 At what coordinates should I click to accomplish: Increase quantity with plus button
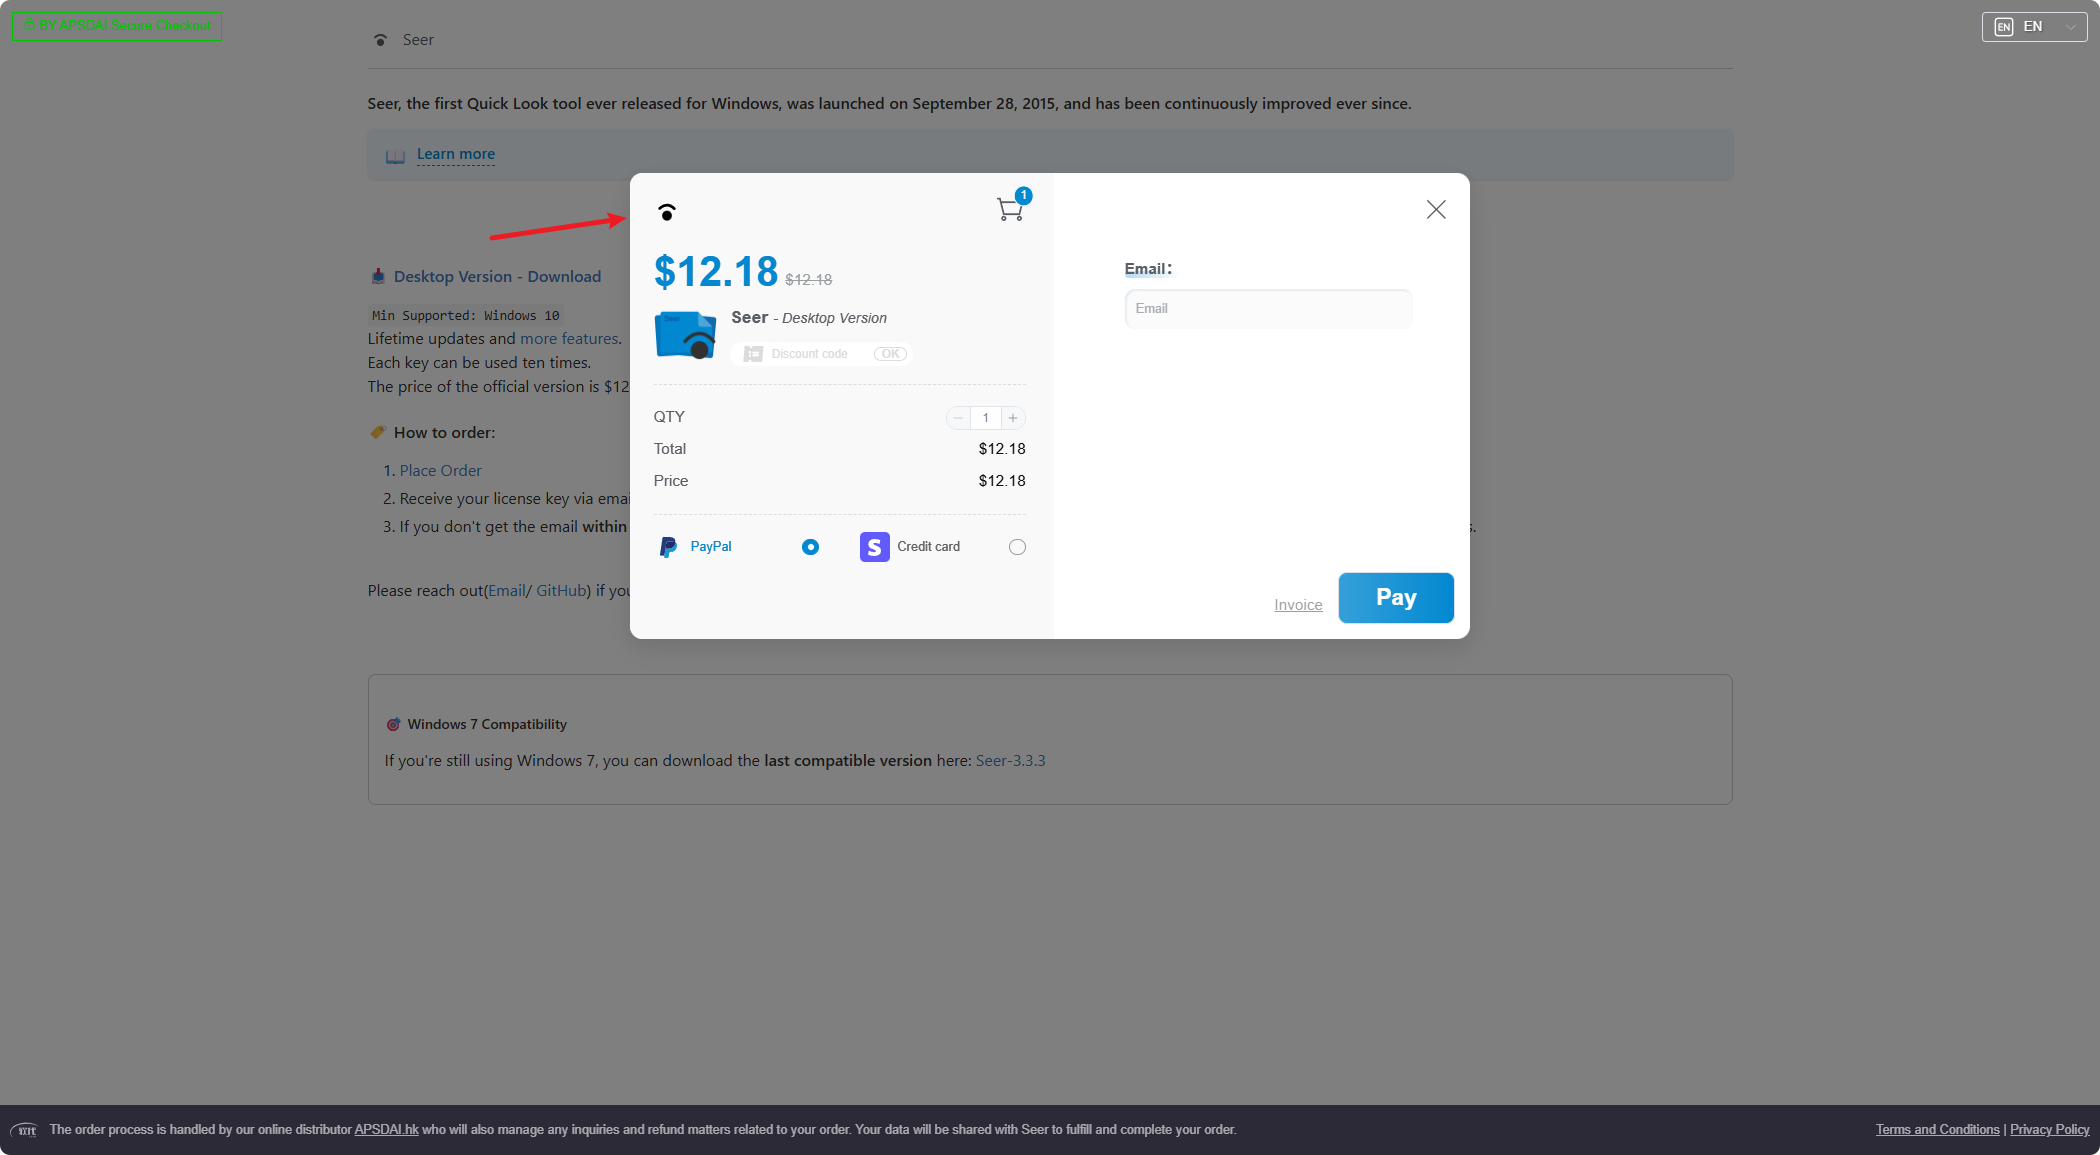point(1013,418)
